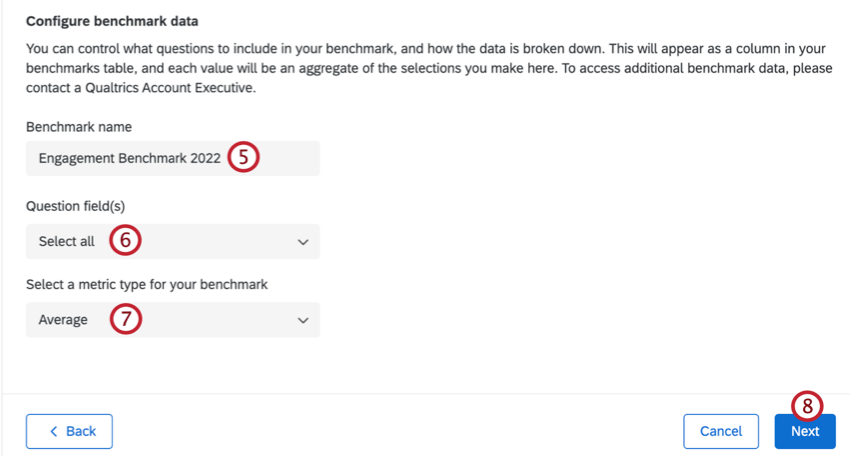Click the left chevron icon in Back
850x456 pixels.
pyautogui.click(x=54, y=431)
